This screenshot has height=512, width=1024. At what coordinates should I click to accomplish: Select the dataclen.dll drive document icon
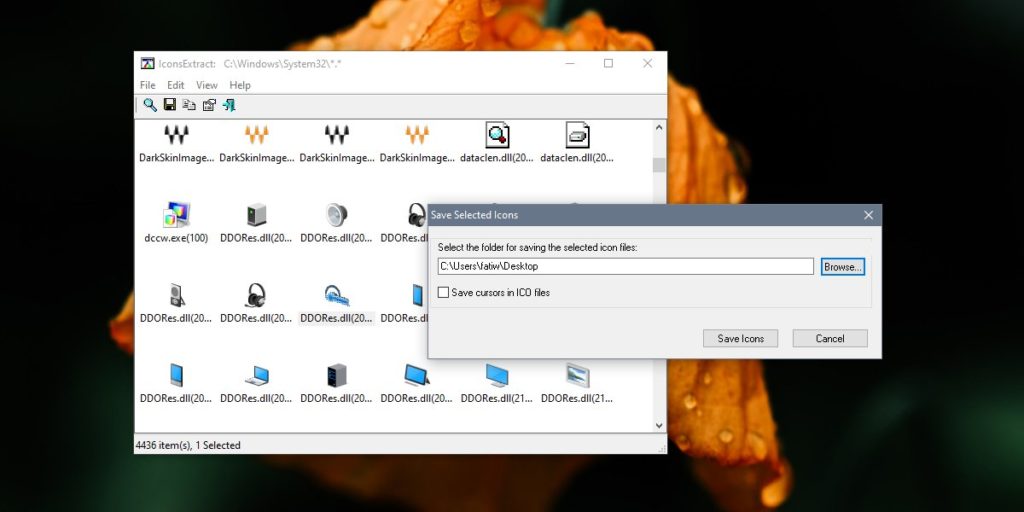[x=577, y=135]
